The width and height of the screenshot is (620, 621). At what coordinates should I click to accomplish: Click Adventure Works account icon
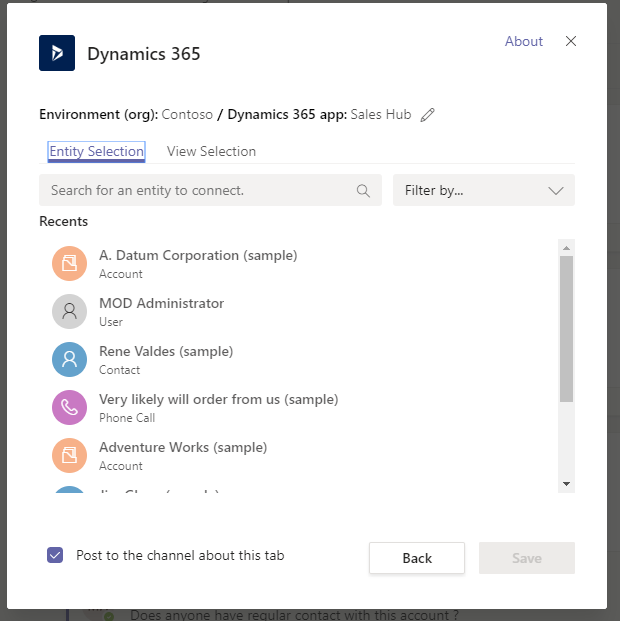click(x=69, y=455)
